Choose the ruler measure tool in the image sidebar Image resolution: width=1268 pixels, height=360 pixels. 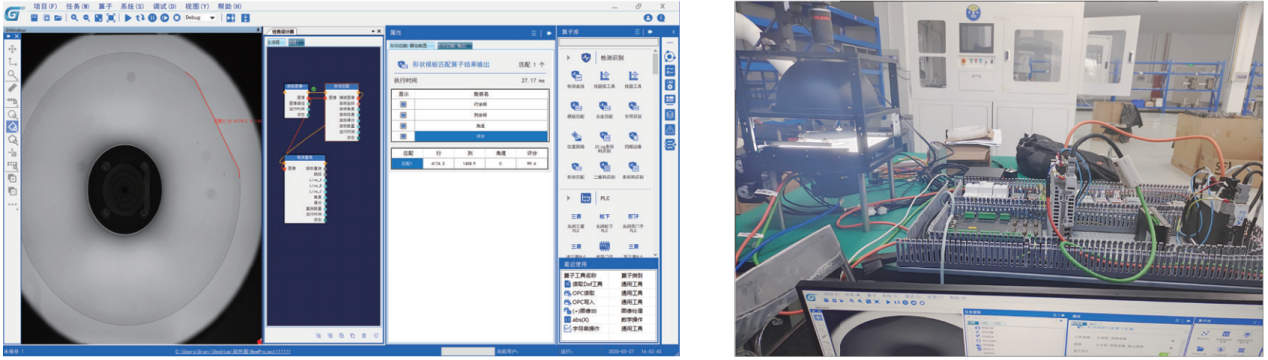click(12, 88)
